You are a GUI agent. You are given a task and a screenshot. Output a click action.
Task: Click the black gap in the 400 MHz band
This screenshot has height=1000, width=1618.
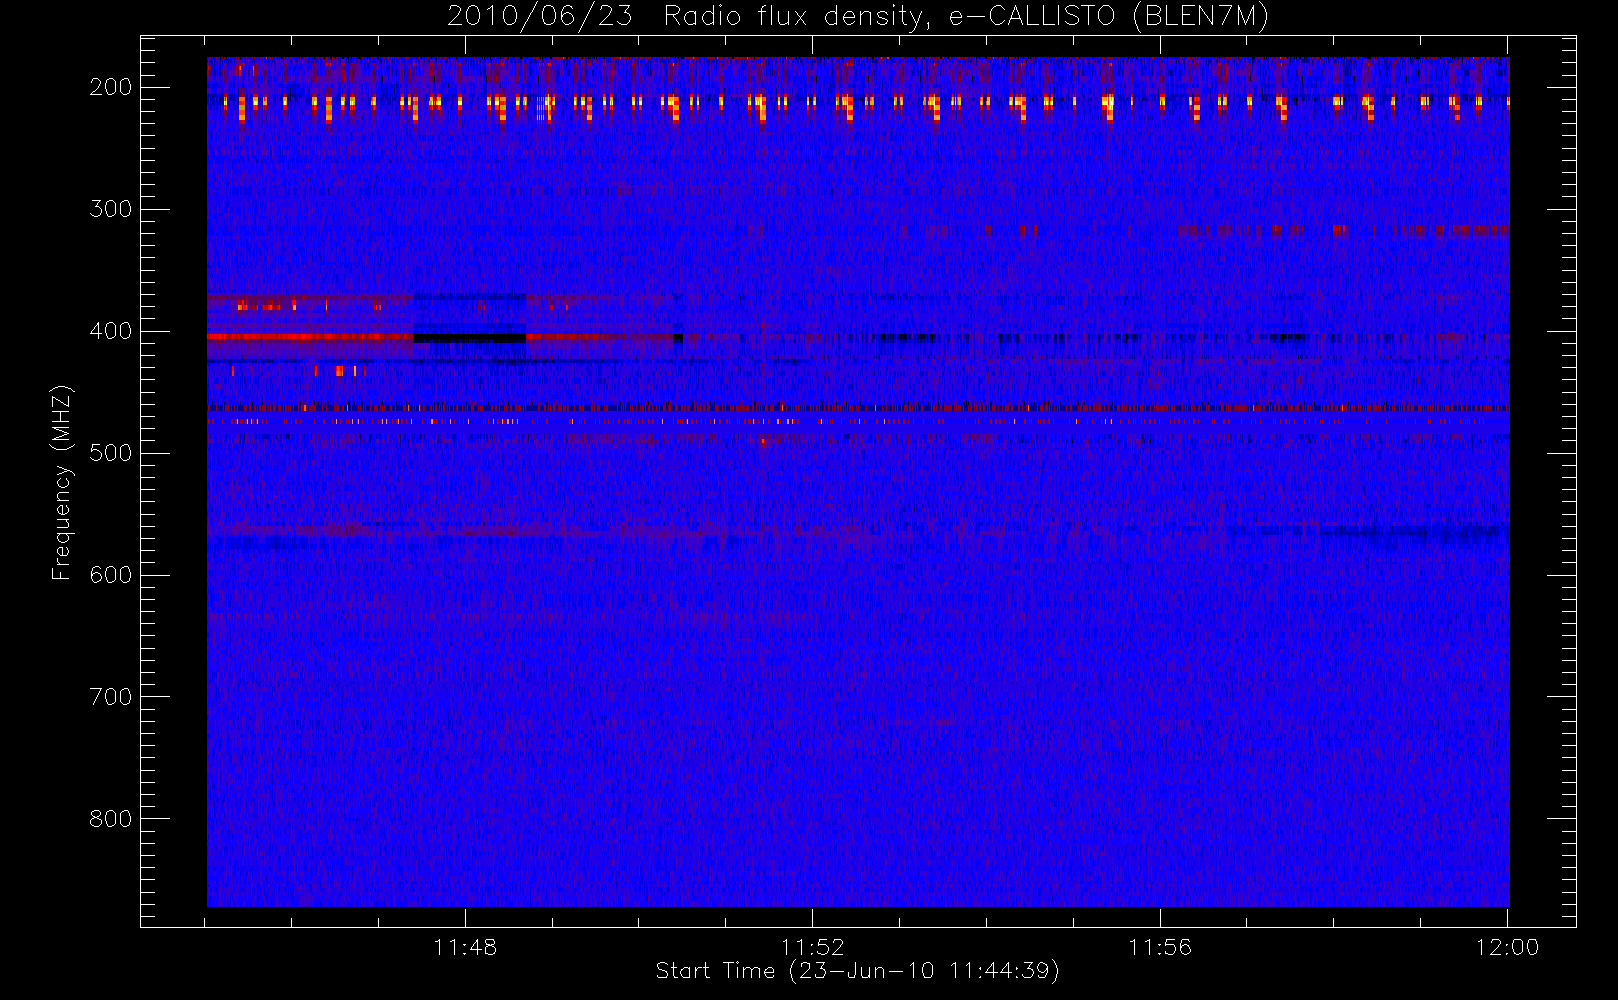[x=469, y=338]
